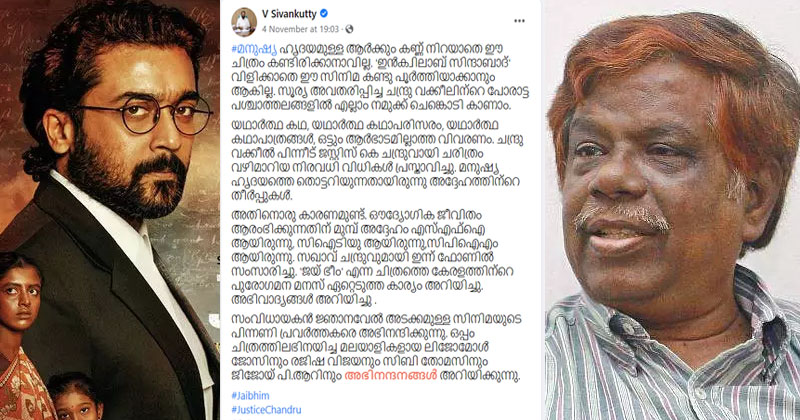The width and height of the screenshot is (800, 420).
Task: Open the '4 November at 19:03' timestamp link
Action: (x=301, y=29)
